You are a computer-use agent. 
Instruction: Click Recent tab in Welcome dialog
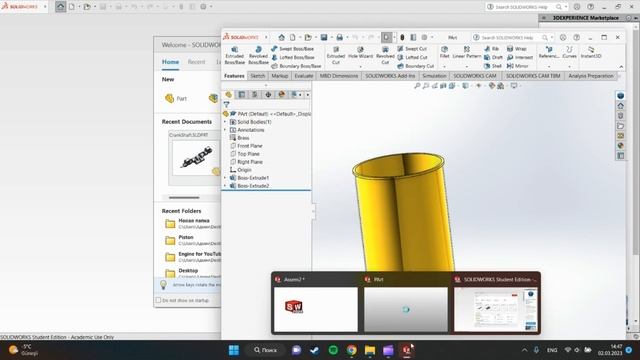click(x=196, y=62)
